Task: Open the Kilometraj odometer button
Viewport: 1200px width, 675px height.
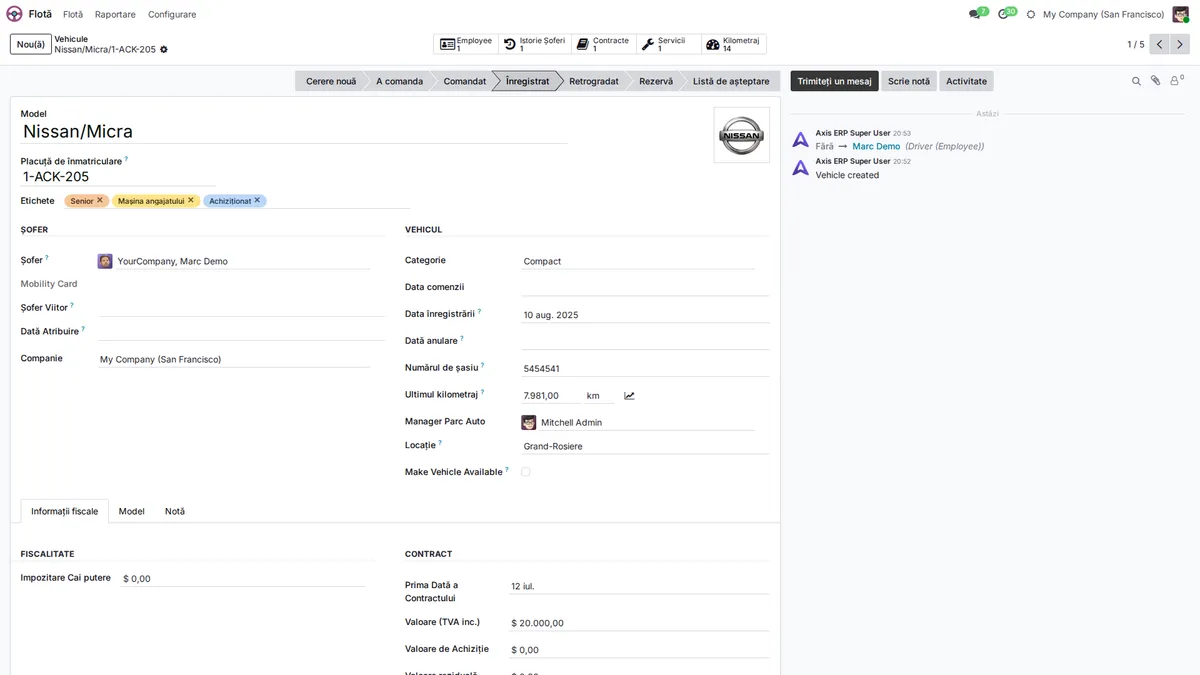Action: [734, 44]
